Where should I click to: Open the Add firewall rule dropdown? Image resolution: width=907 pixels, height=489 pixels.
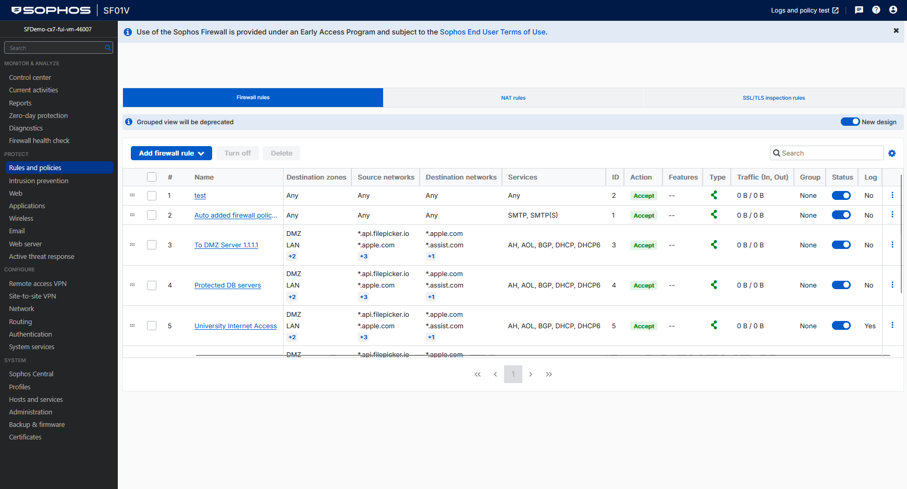click(x=171, y=153)
